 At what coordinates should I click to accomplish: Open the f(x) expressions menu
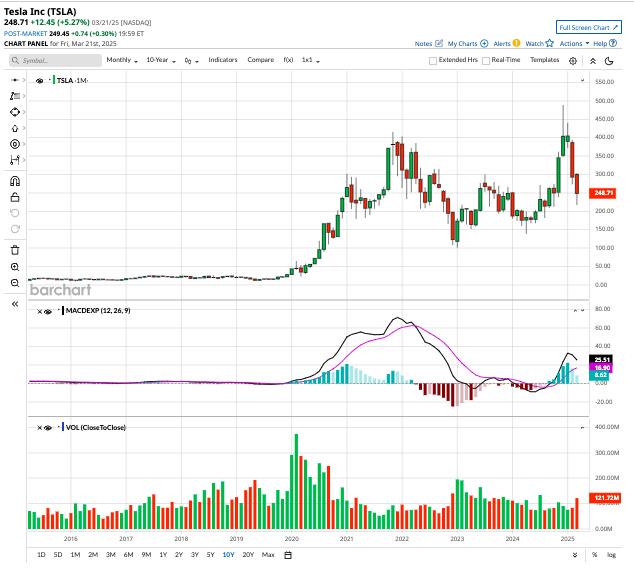pyautogui.click(x=288, y=60)
